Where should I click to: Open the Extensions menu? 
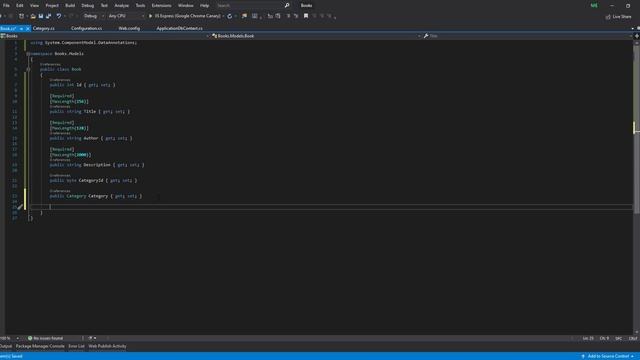161,6
